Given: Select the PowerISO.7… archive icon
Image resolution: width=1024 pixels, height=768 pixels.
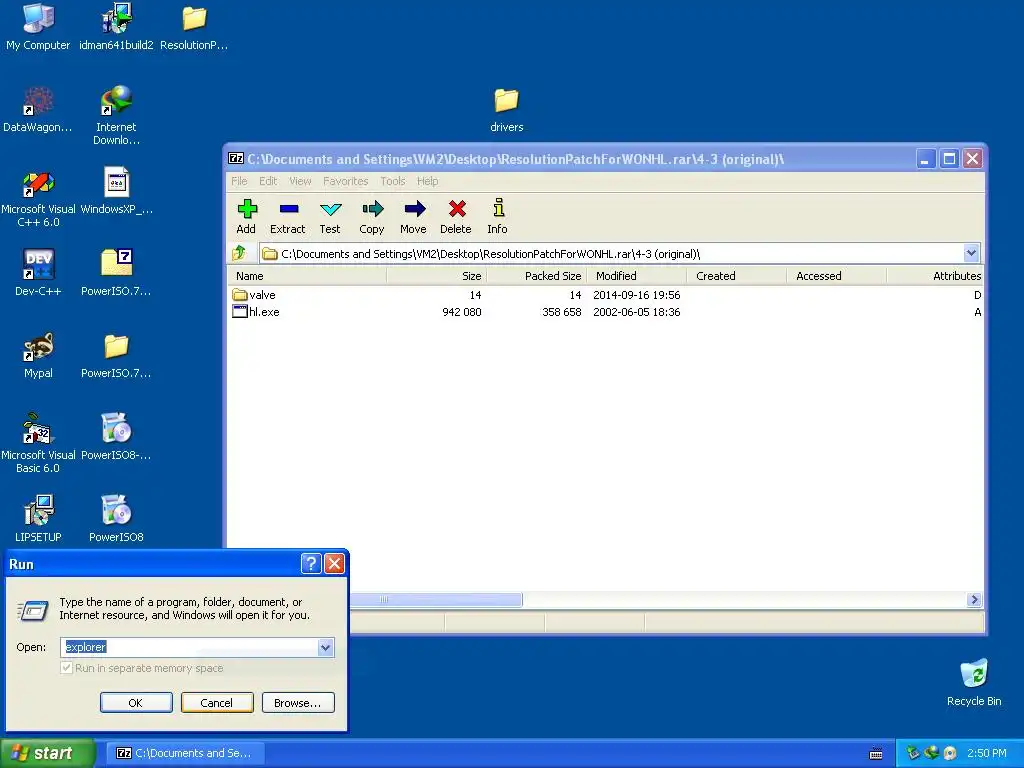Looking at the screenshot, I should click(x=116, y=273).
